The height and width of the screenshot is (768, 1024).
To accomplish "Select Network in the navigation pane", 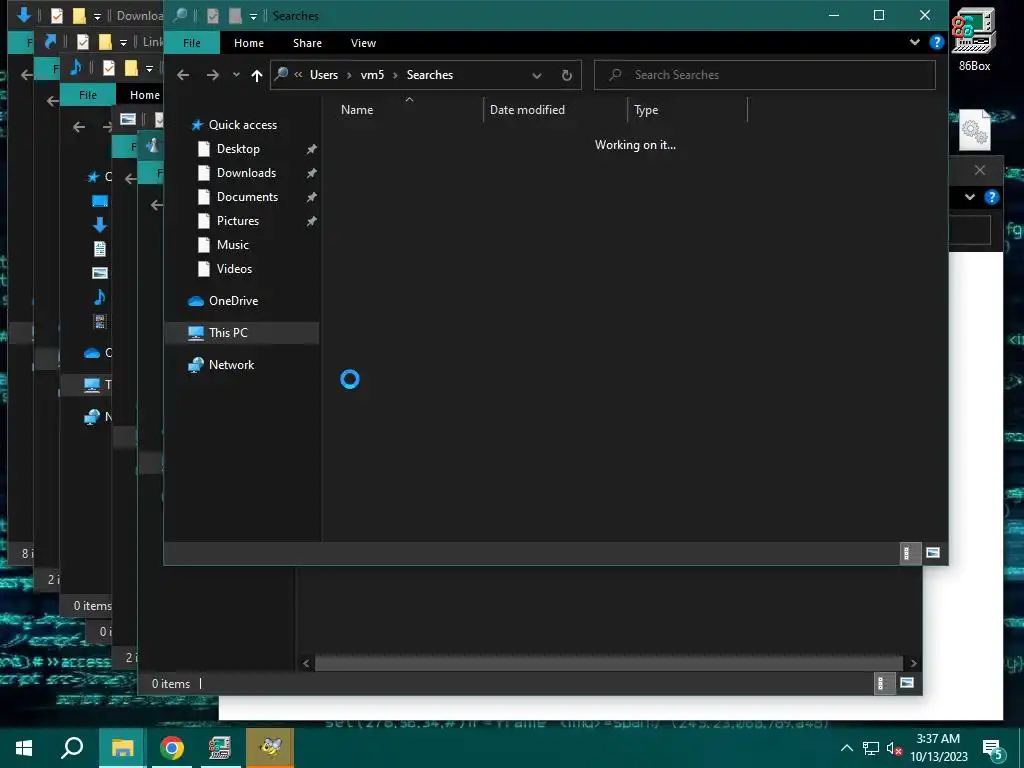I will 231,365.
